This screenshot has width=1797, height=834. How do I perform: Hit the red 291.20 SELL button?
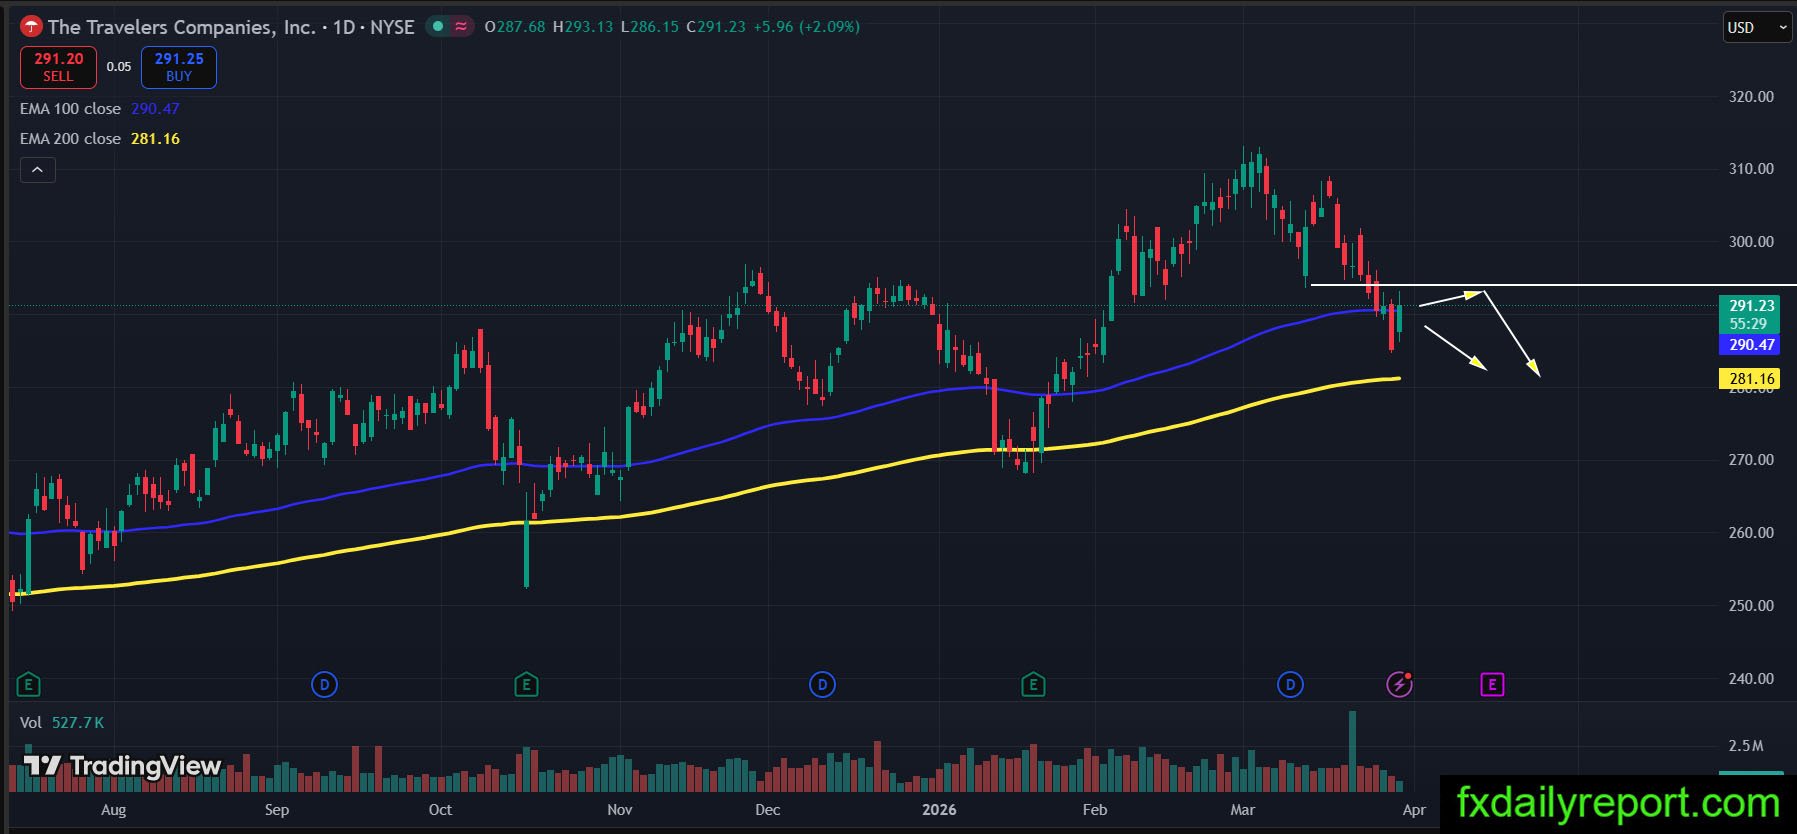58,67
